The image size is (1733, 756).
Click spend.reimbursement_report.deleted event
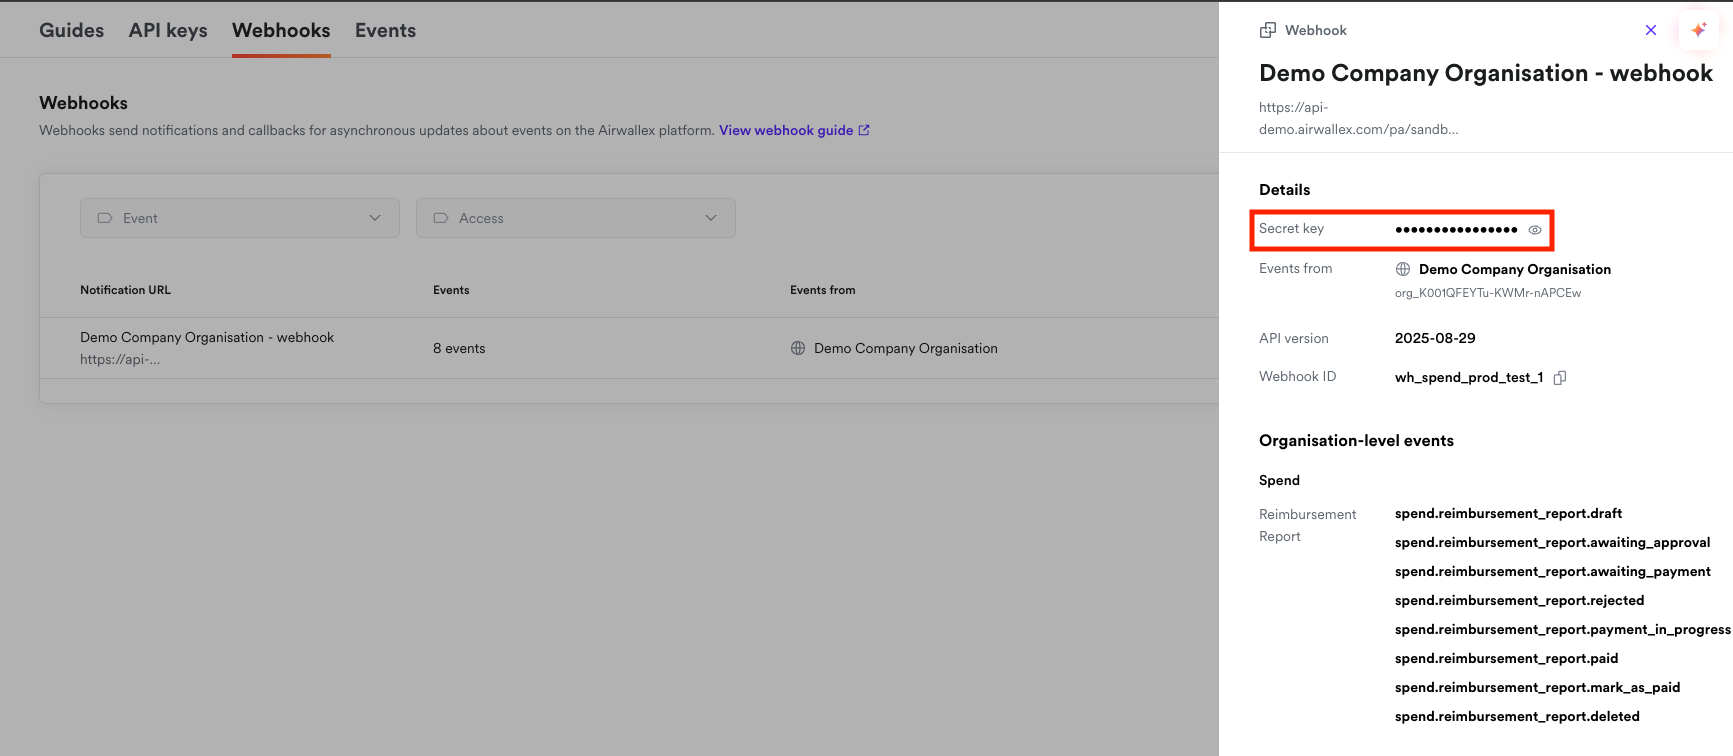tap(1517, 716)
